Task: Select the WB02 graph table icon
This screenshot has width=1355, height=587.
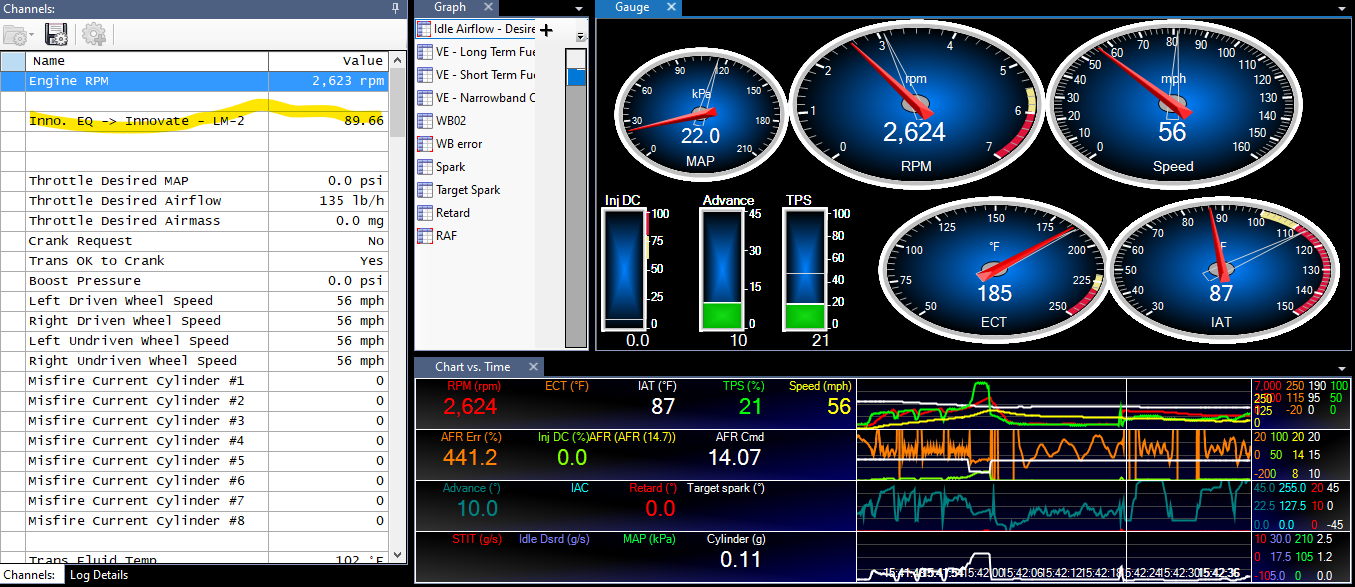Action: click(x=424, y=121)
